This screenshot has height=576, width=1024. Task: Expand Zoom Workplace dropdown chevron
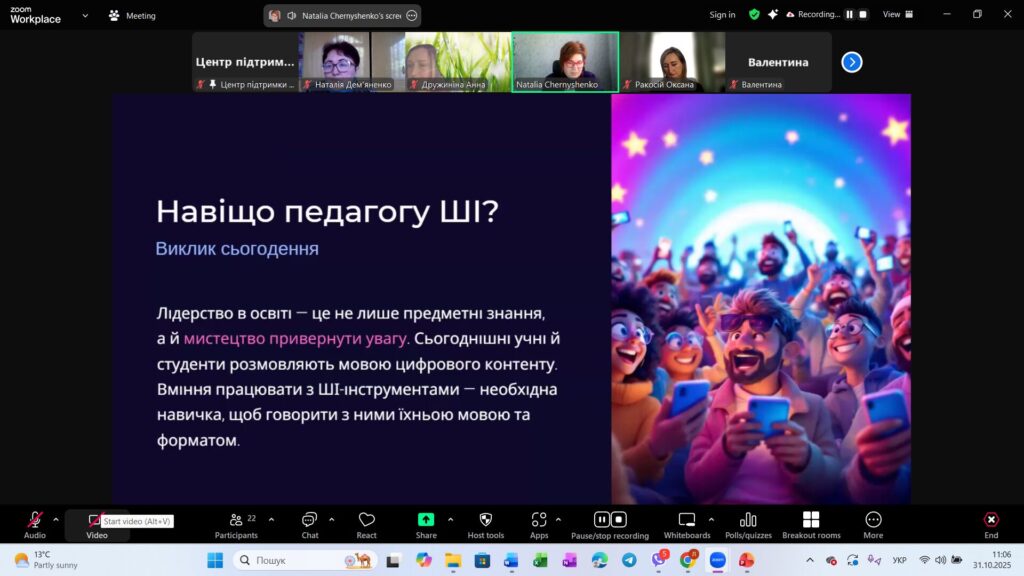point(85,16)
